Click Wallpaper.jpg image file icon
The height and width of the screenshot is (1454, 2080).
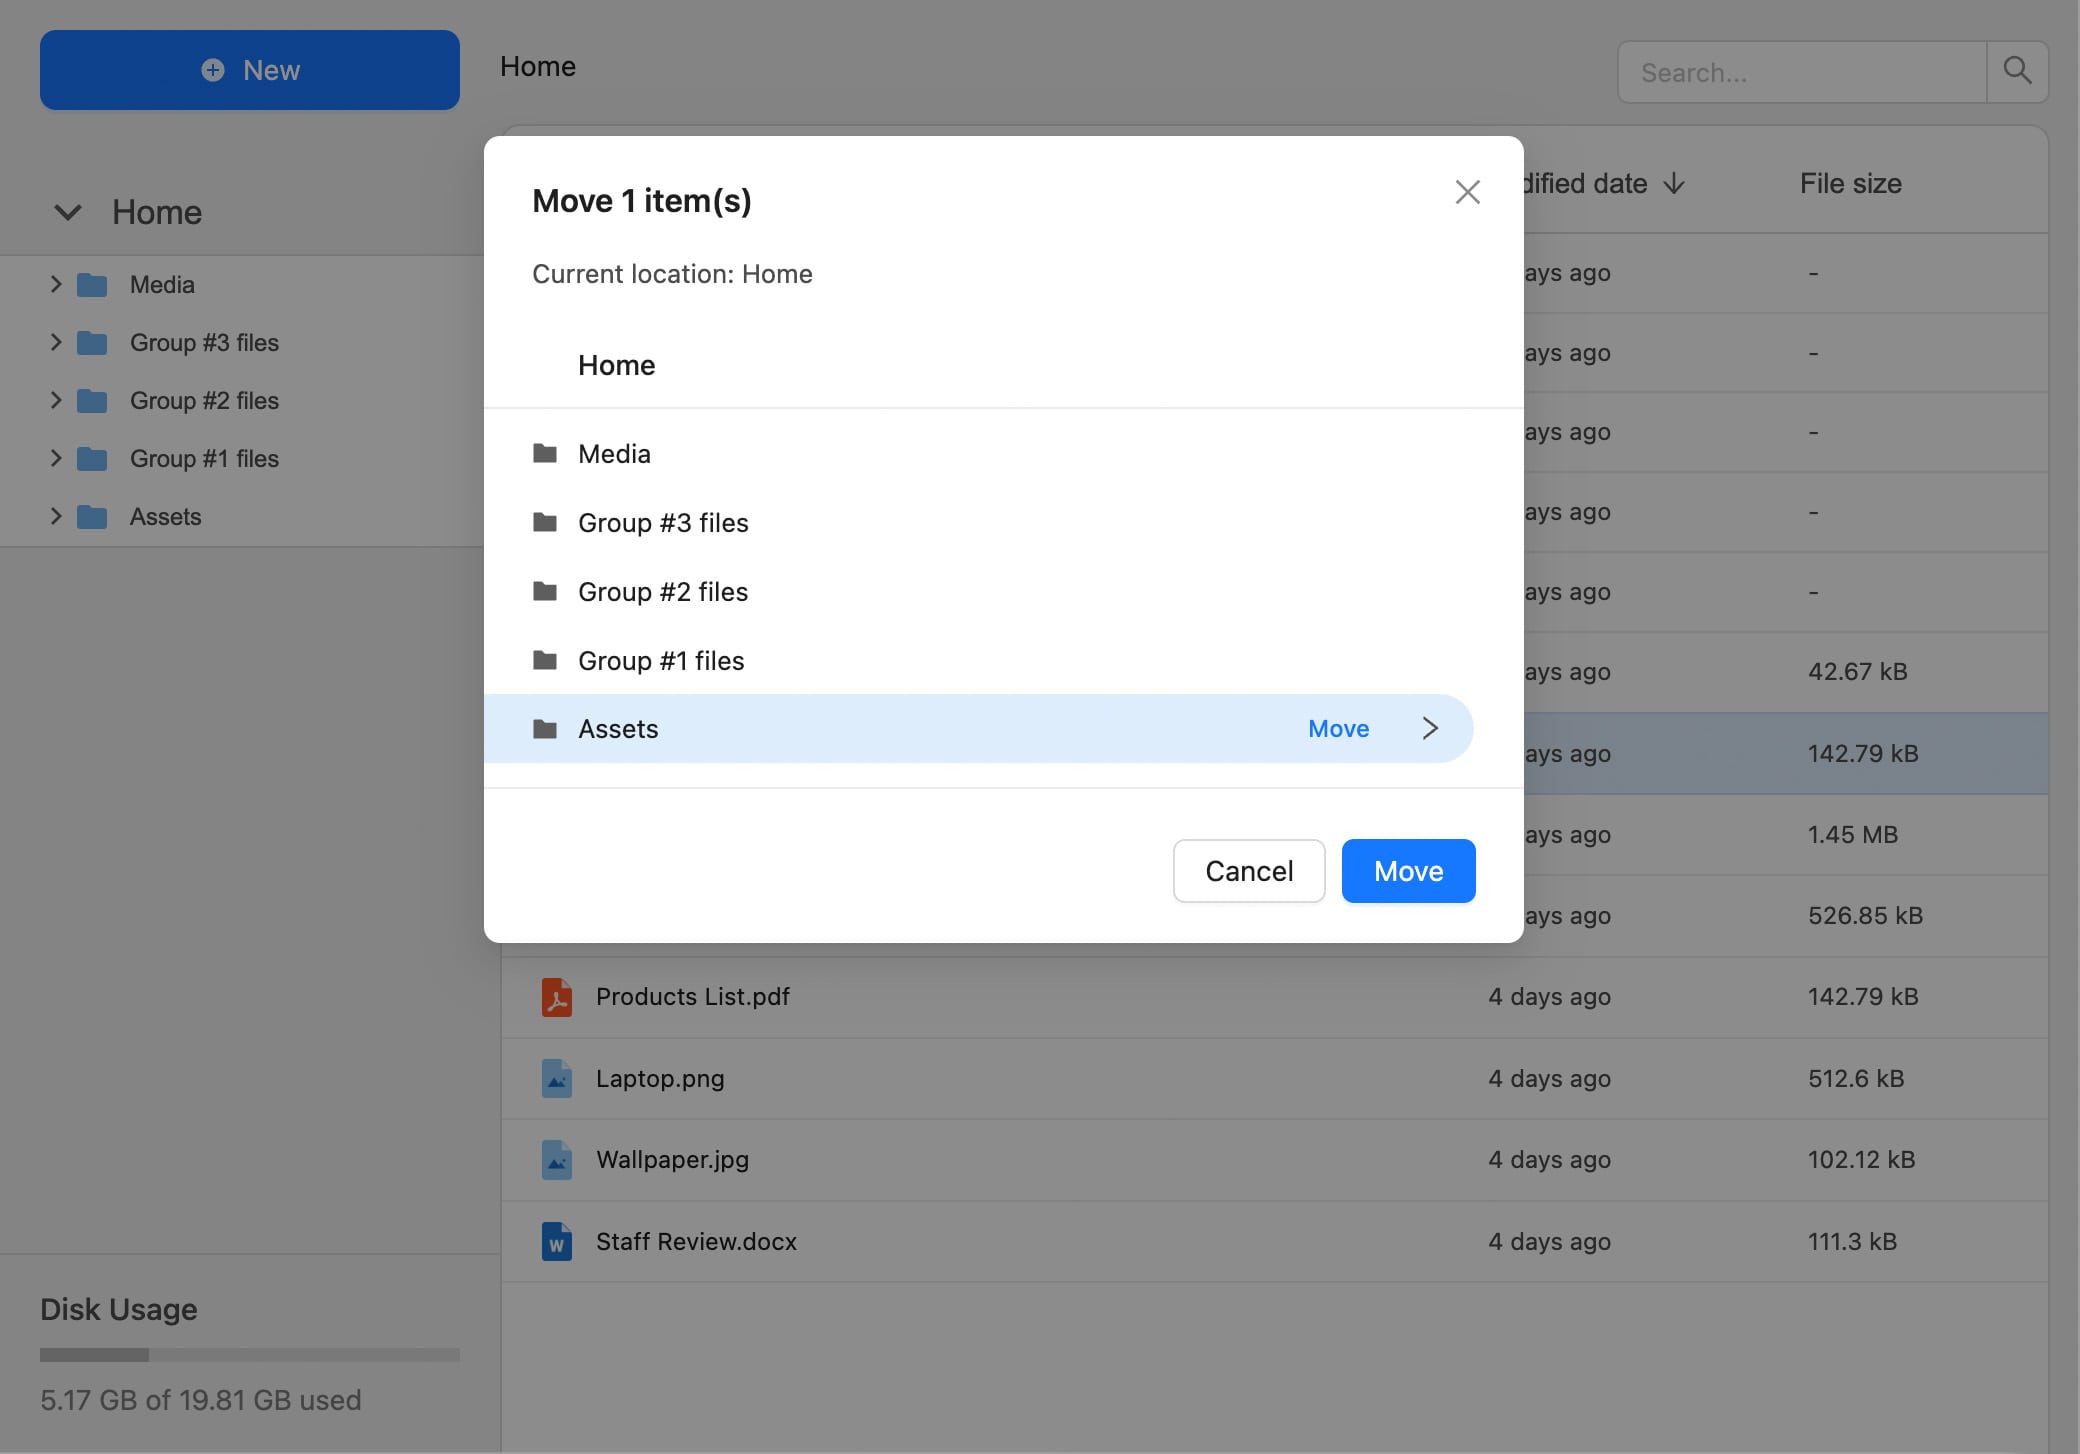point(557,1160)
